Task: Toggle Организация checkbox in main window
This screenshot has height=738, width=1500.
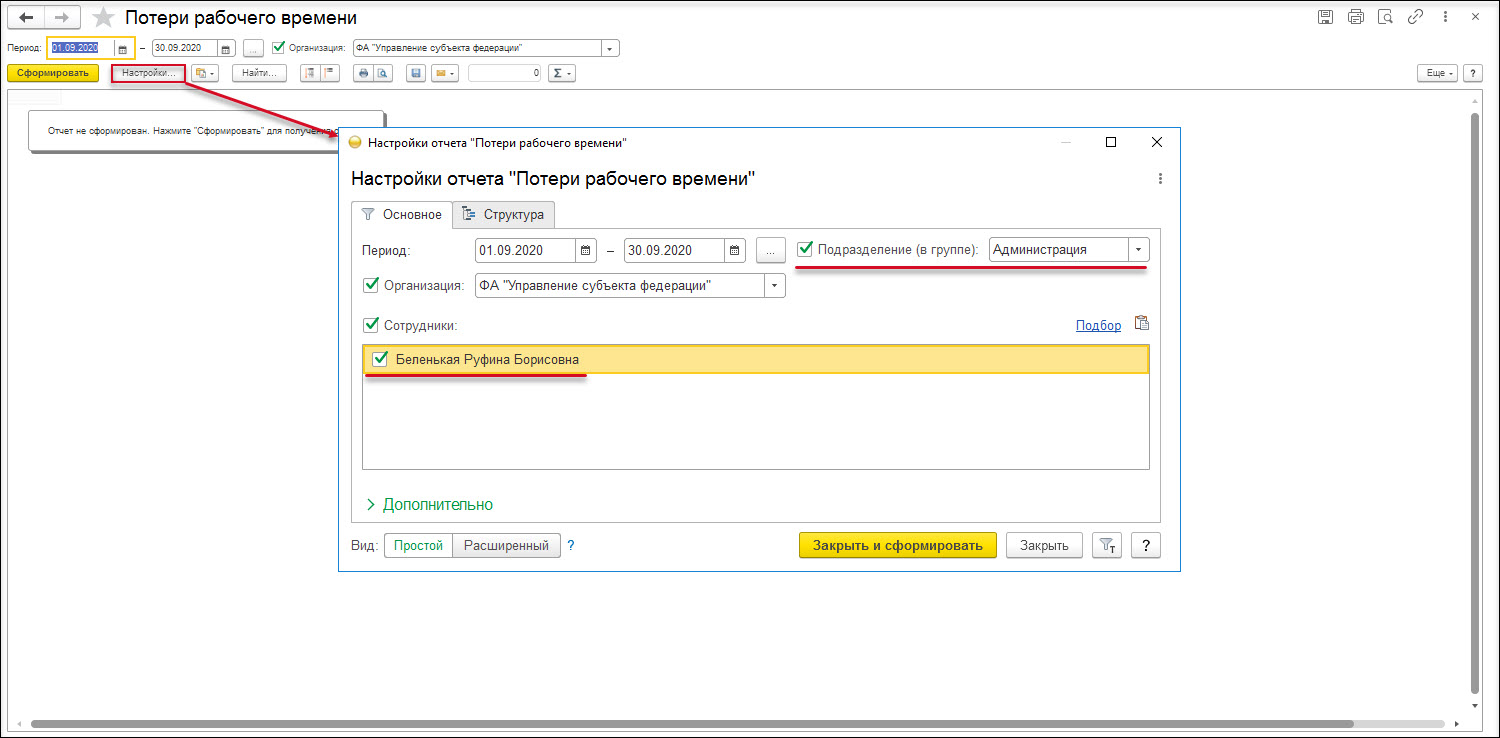Action: point(279,47)
